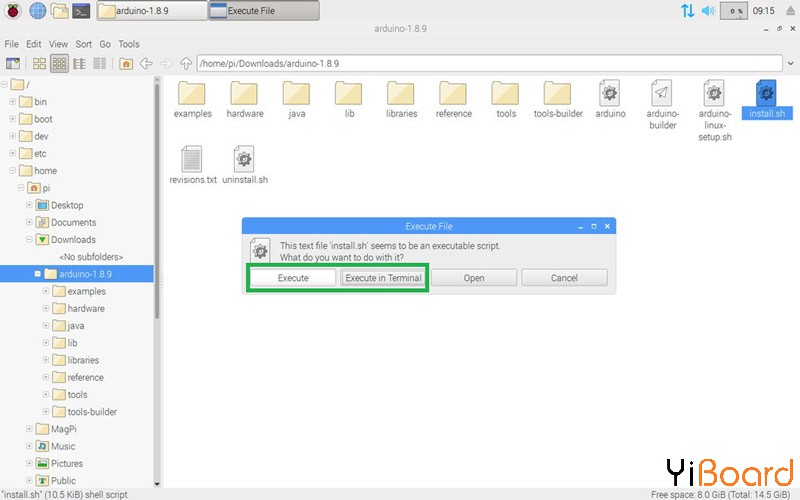Image resolution: width=800 pixels, height=500 pixels.
Task: Select the arduino executable file
Action: click(610, 100)
